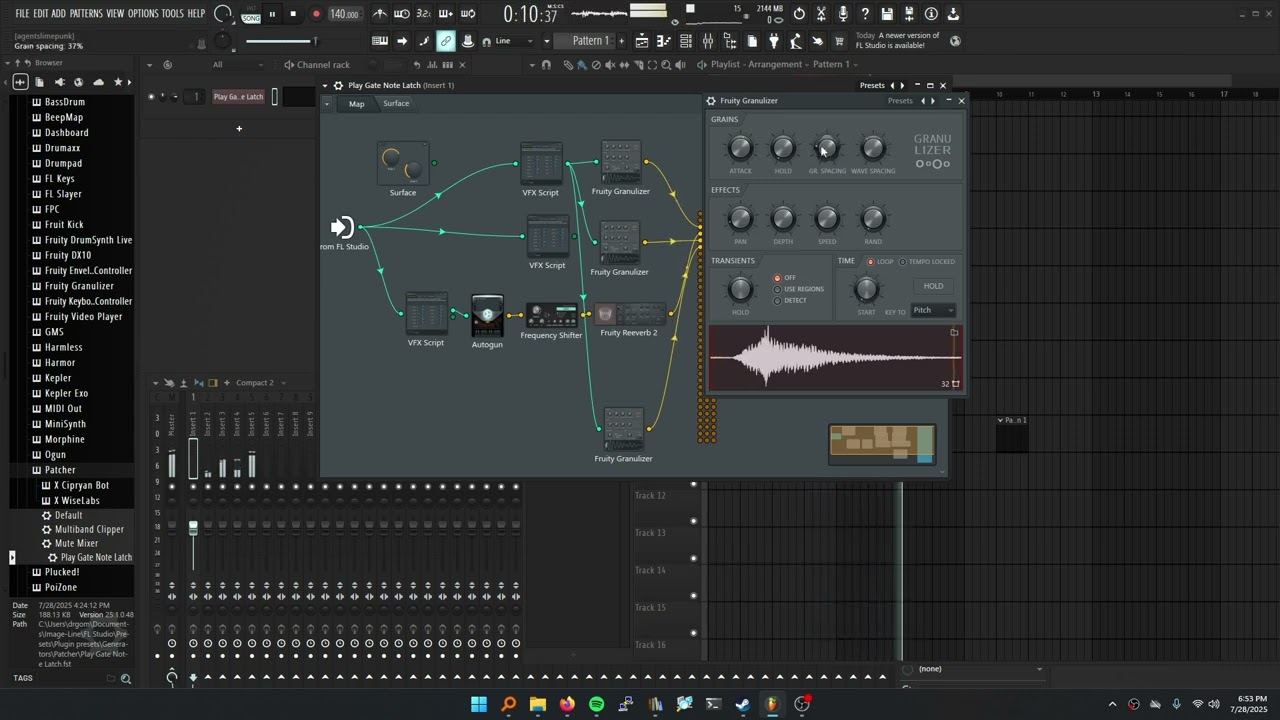Open the Patcher window options arrow menu
The height and width of the screenshot is (720, 1280).
point(325,86)
